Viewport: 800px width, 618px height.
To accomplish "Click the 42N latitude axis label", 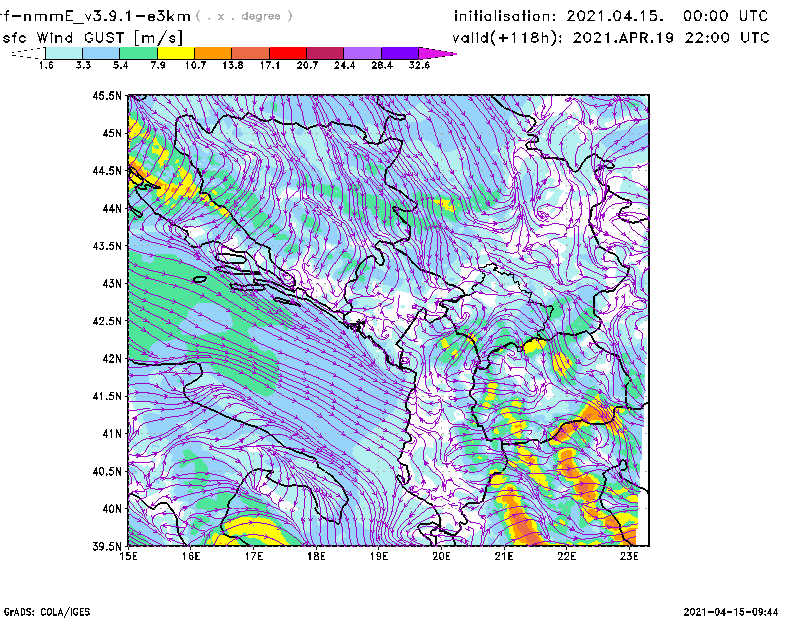I will 111,358.
